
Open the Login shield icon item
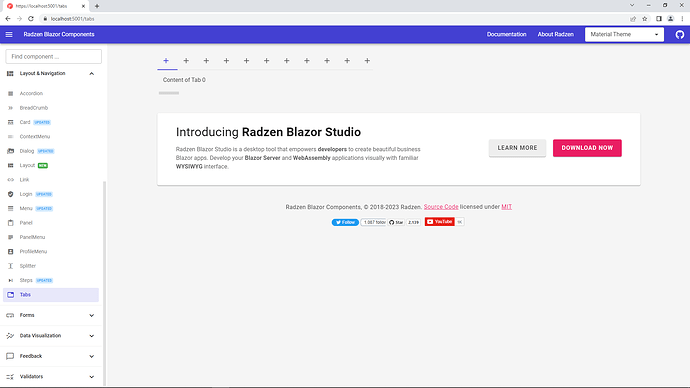click(x=11, y=194)
